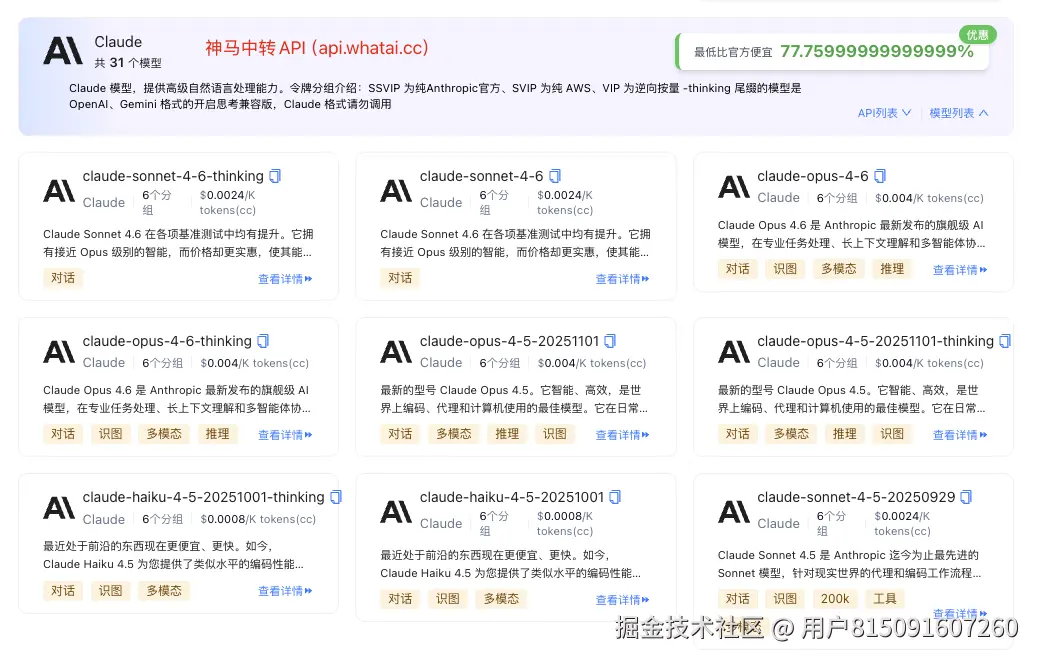Click the logo on the claude-sonnet-4-6 card
Viewport: 1038px width, 661px height.
pos(396,191)
